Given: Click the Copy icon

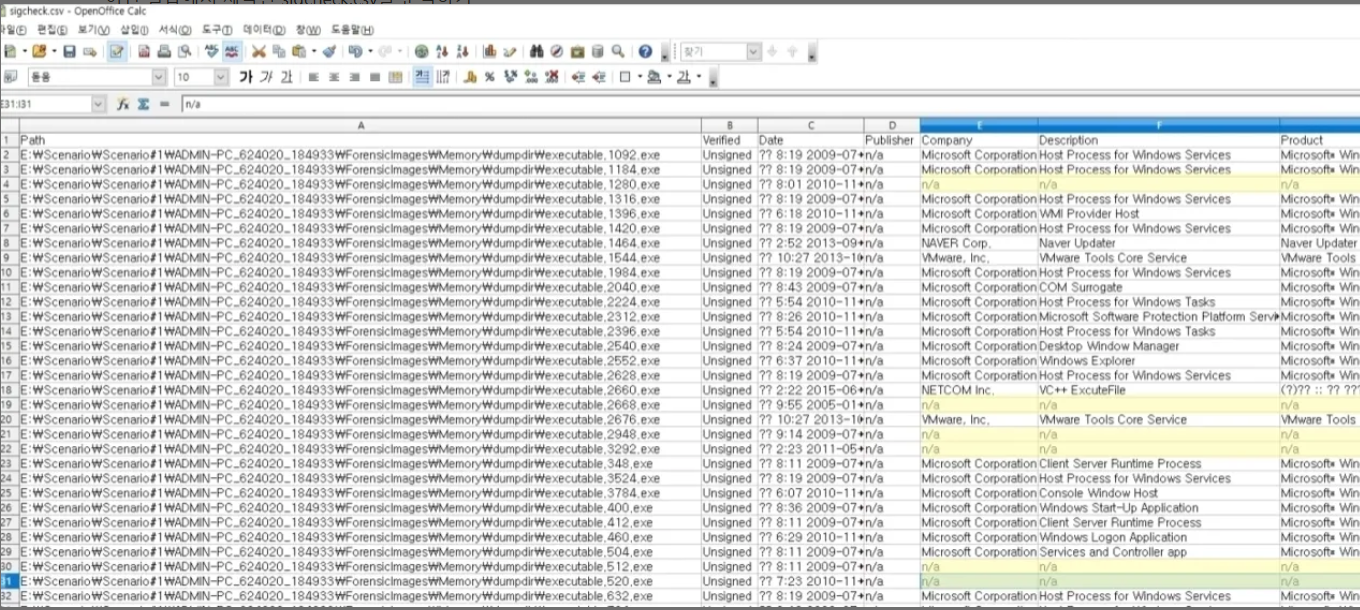Looking at the screenshot, I should tap(278, 51).
